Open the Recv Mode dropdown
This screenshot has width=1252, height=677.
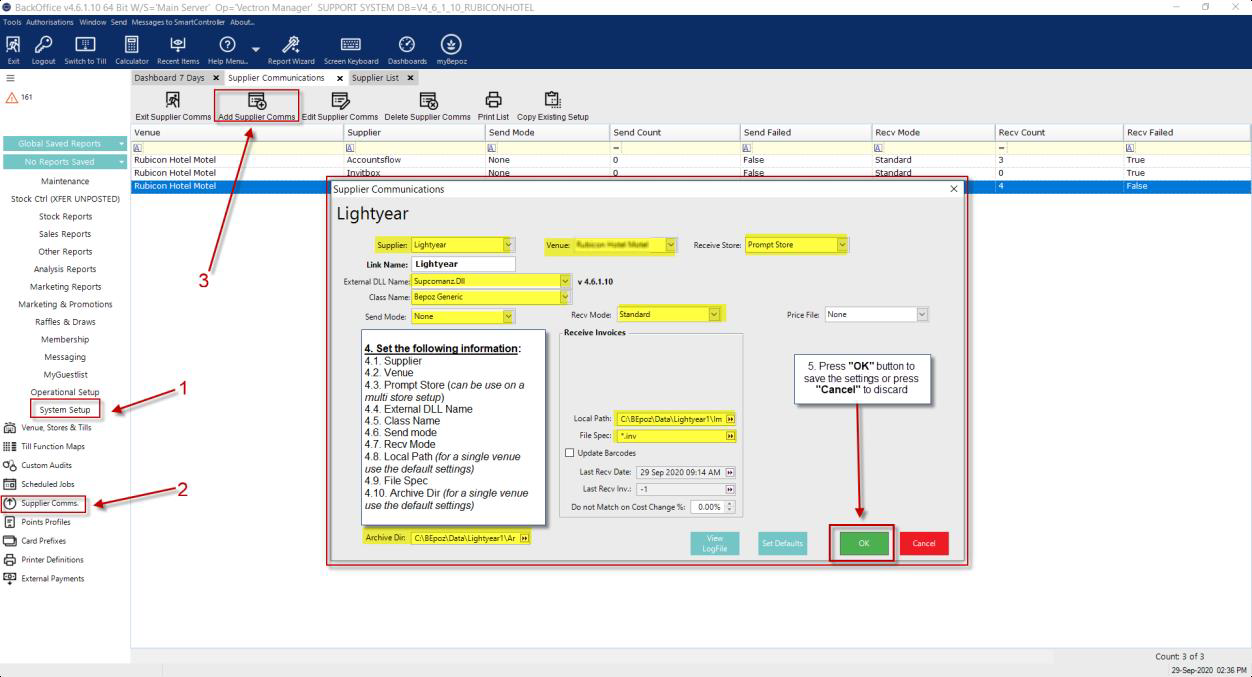(714, 314)
